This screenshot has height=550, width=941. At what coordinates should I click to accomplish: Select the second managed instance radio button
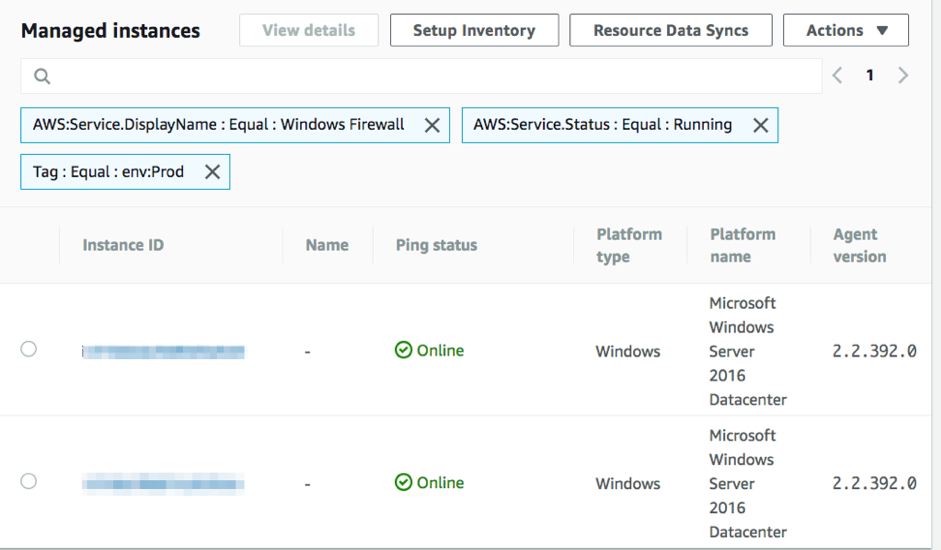click(x=29, y=481)
